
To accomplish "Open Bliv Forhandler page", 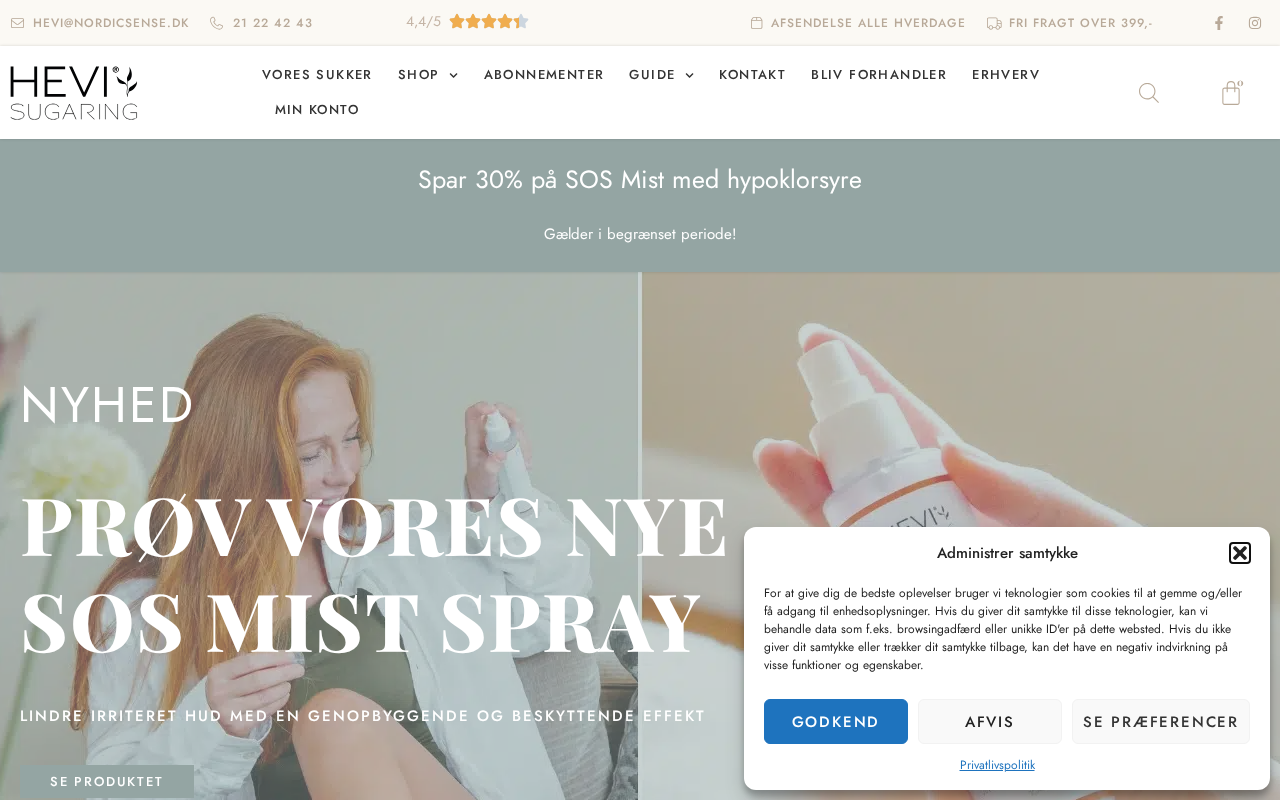I will point(879,75).
